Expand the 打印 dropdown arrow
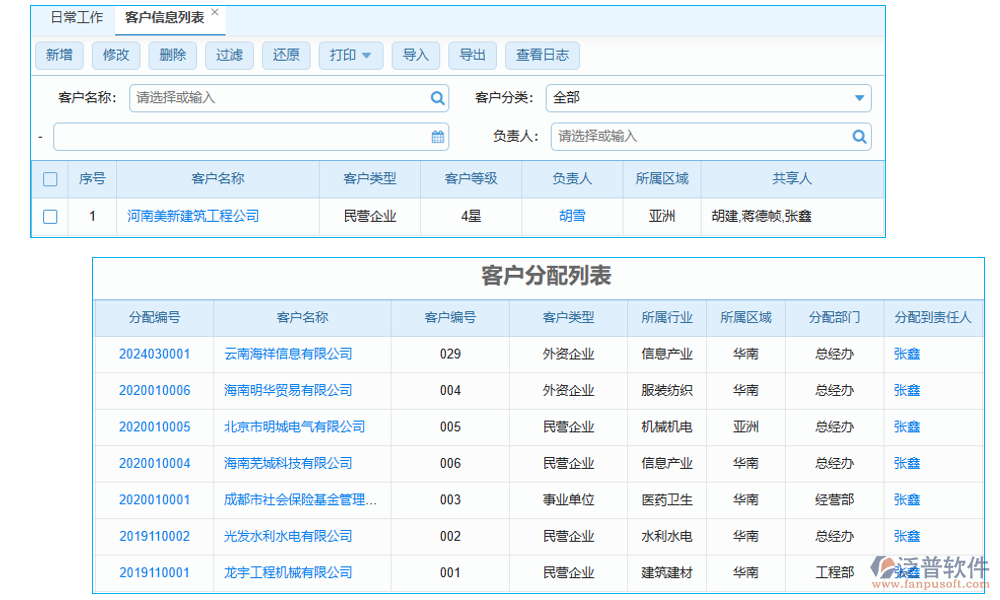1000x600 pixels. pyautogui.click(x=366, y=55)
